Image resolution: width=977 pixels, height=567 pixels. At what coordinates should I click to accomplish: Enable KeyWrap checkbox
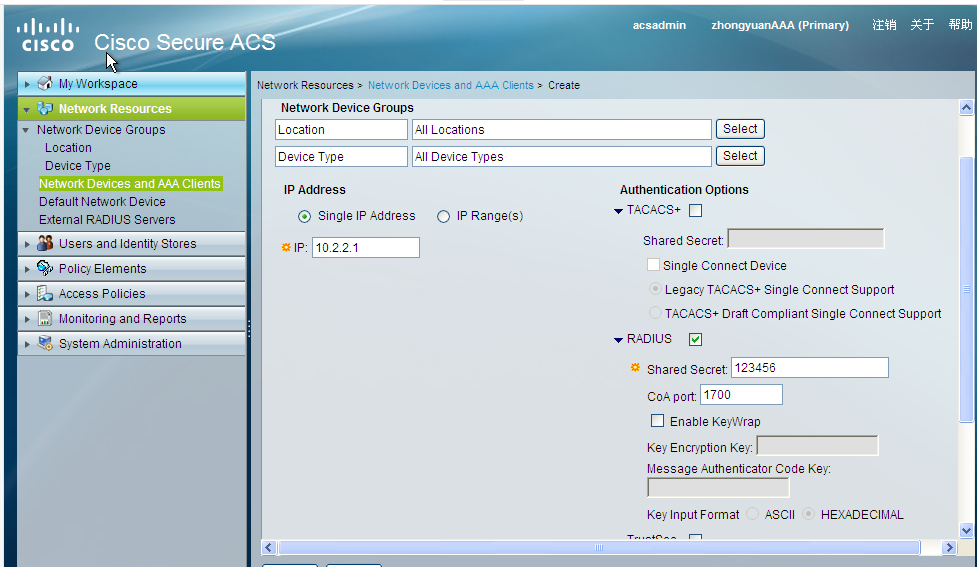657,421
